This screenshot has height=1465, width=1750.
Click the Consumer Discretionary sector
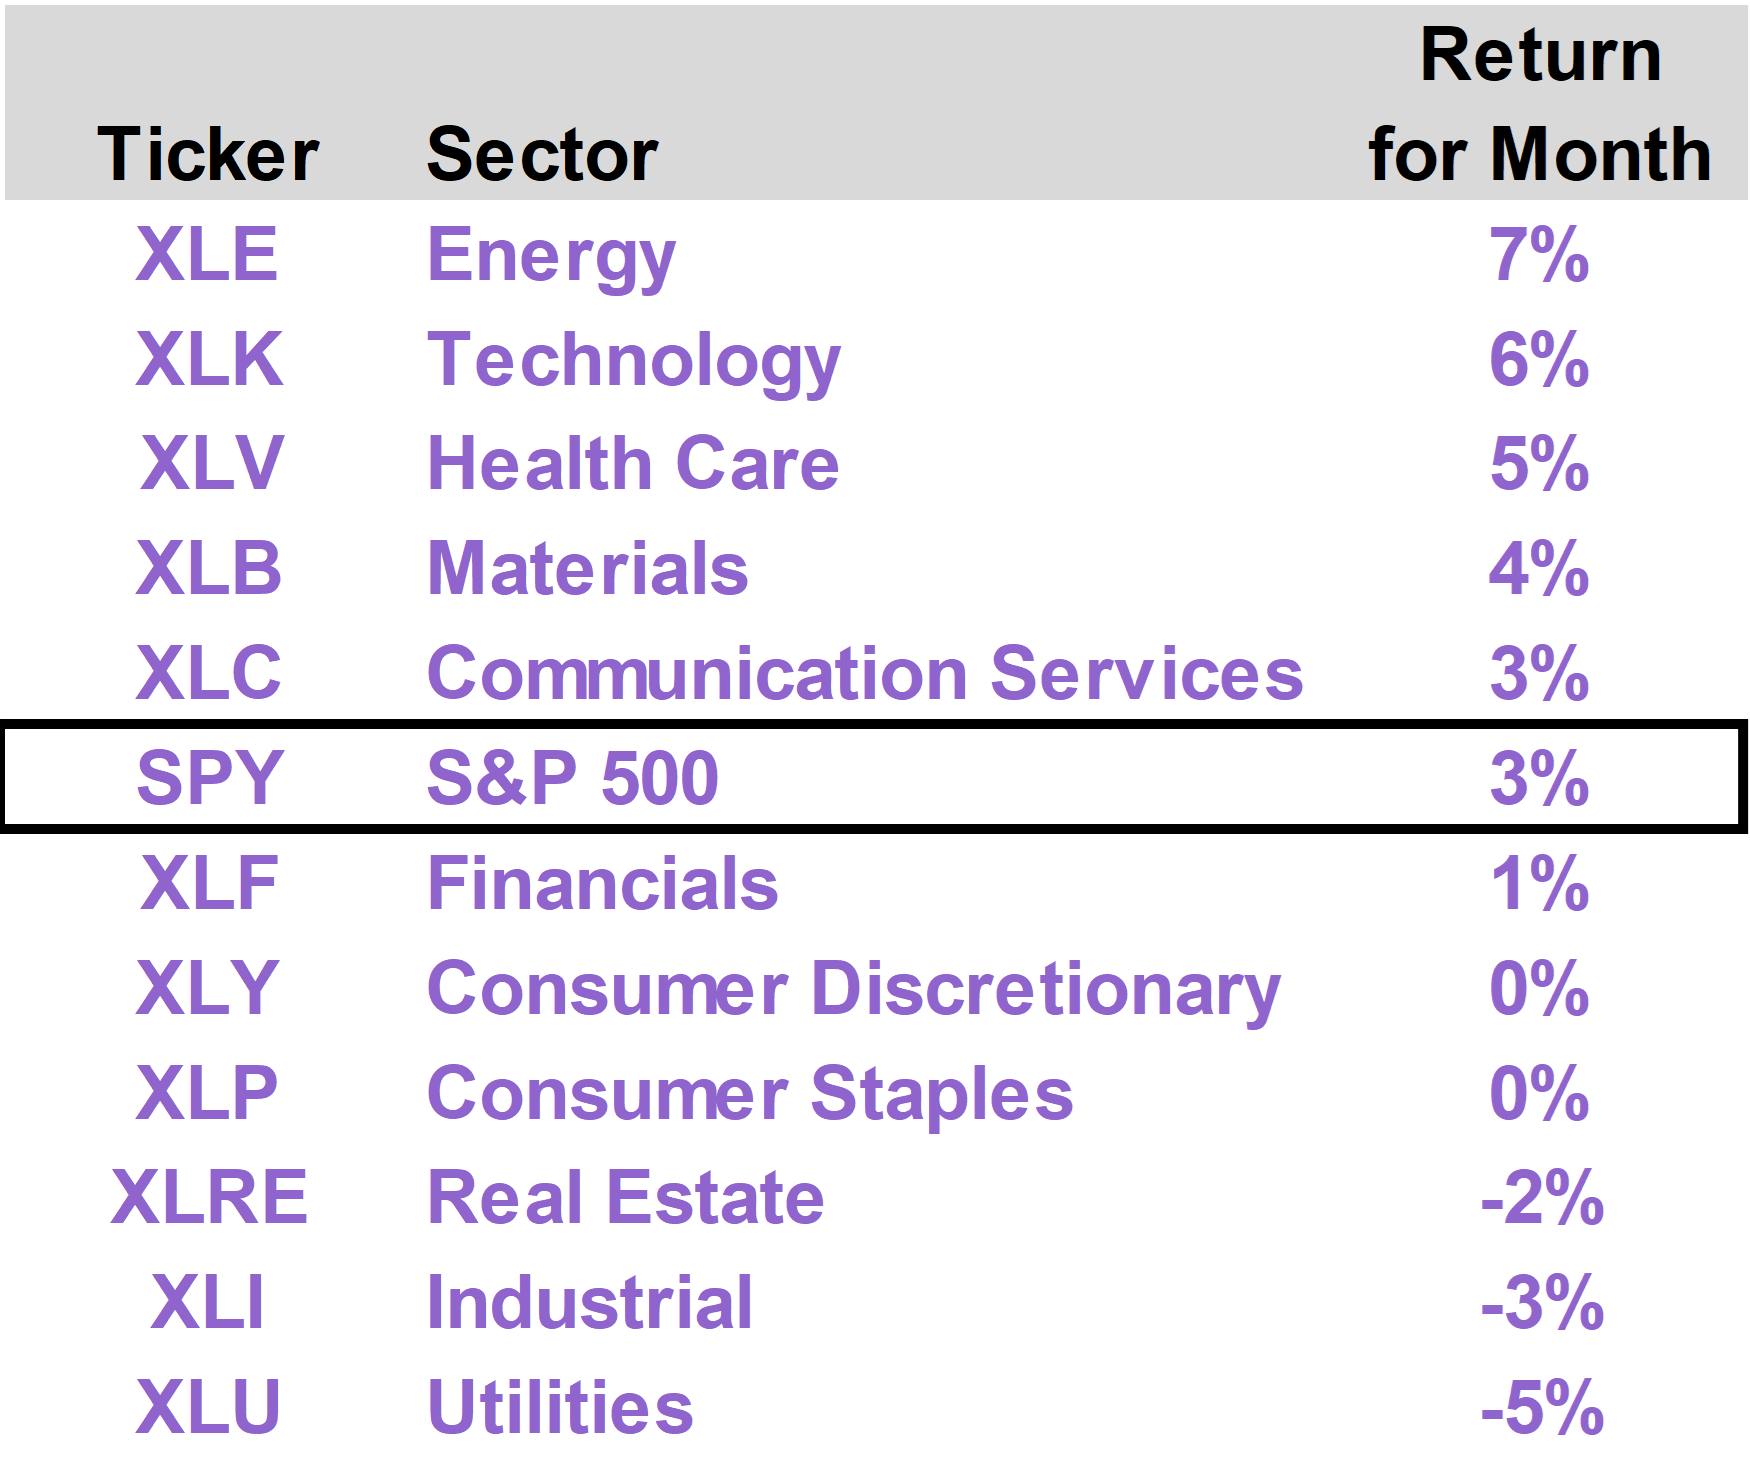(x=854, y=991)
